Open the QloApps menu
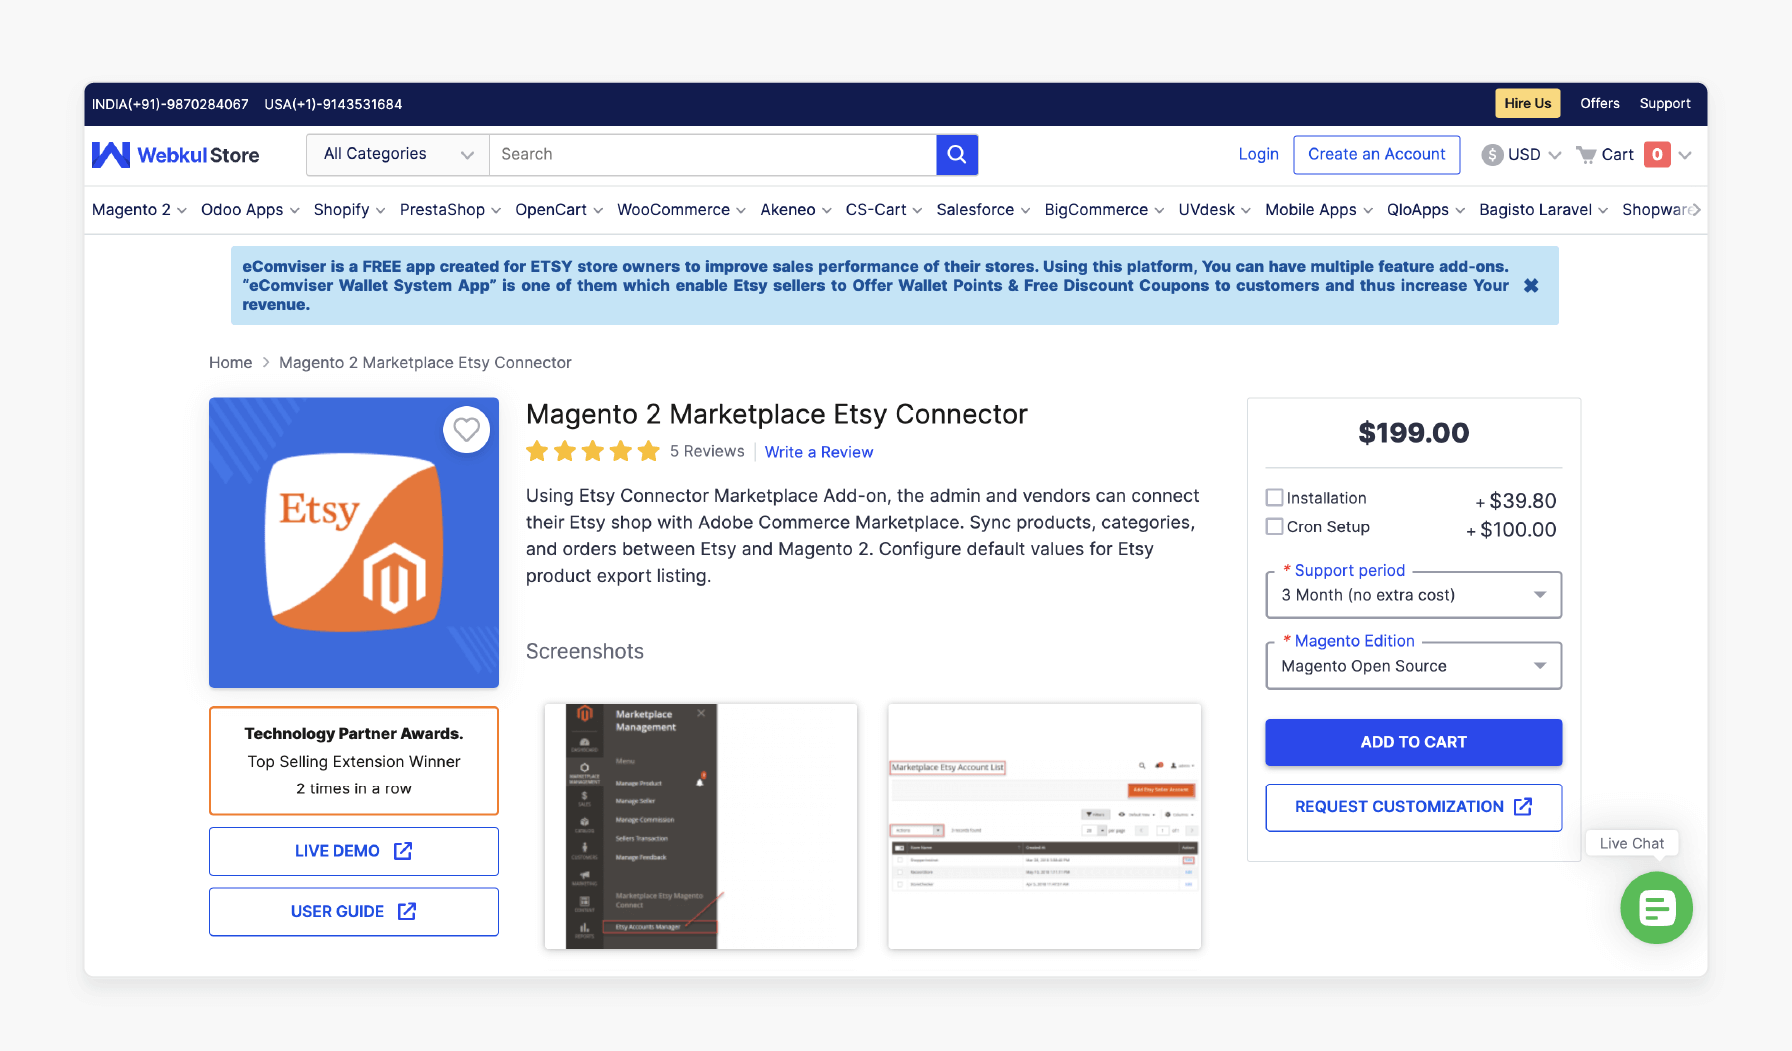 point(1426,209)
